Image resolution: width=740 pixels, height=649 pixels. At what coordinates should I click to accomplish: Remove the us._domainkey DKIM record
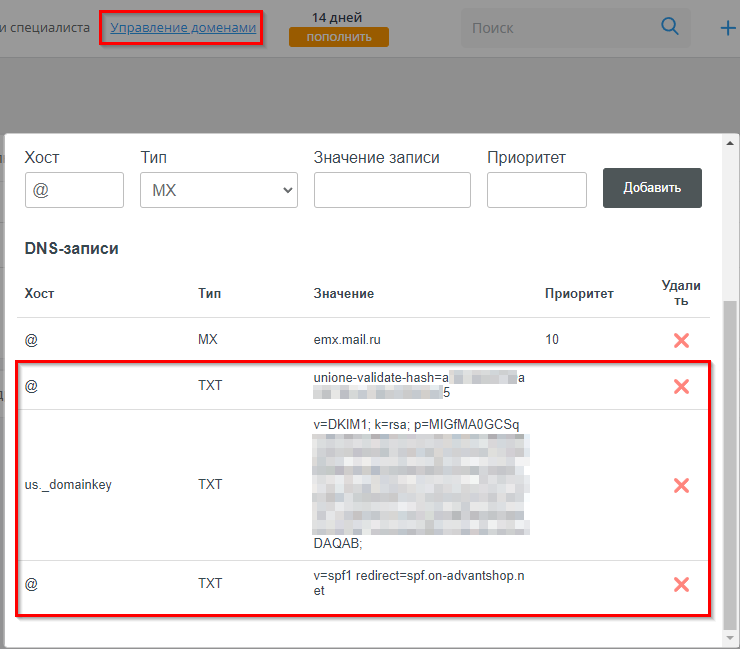point(681,485)
